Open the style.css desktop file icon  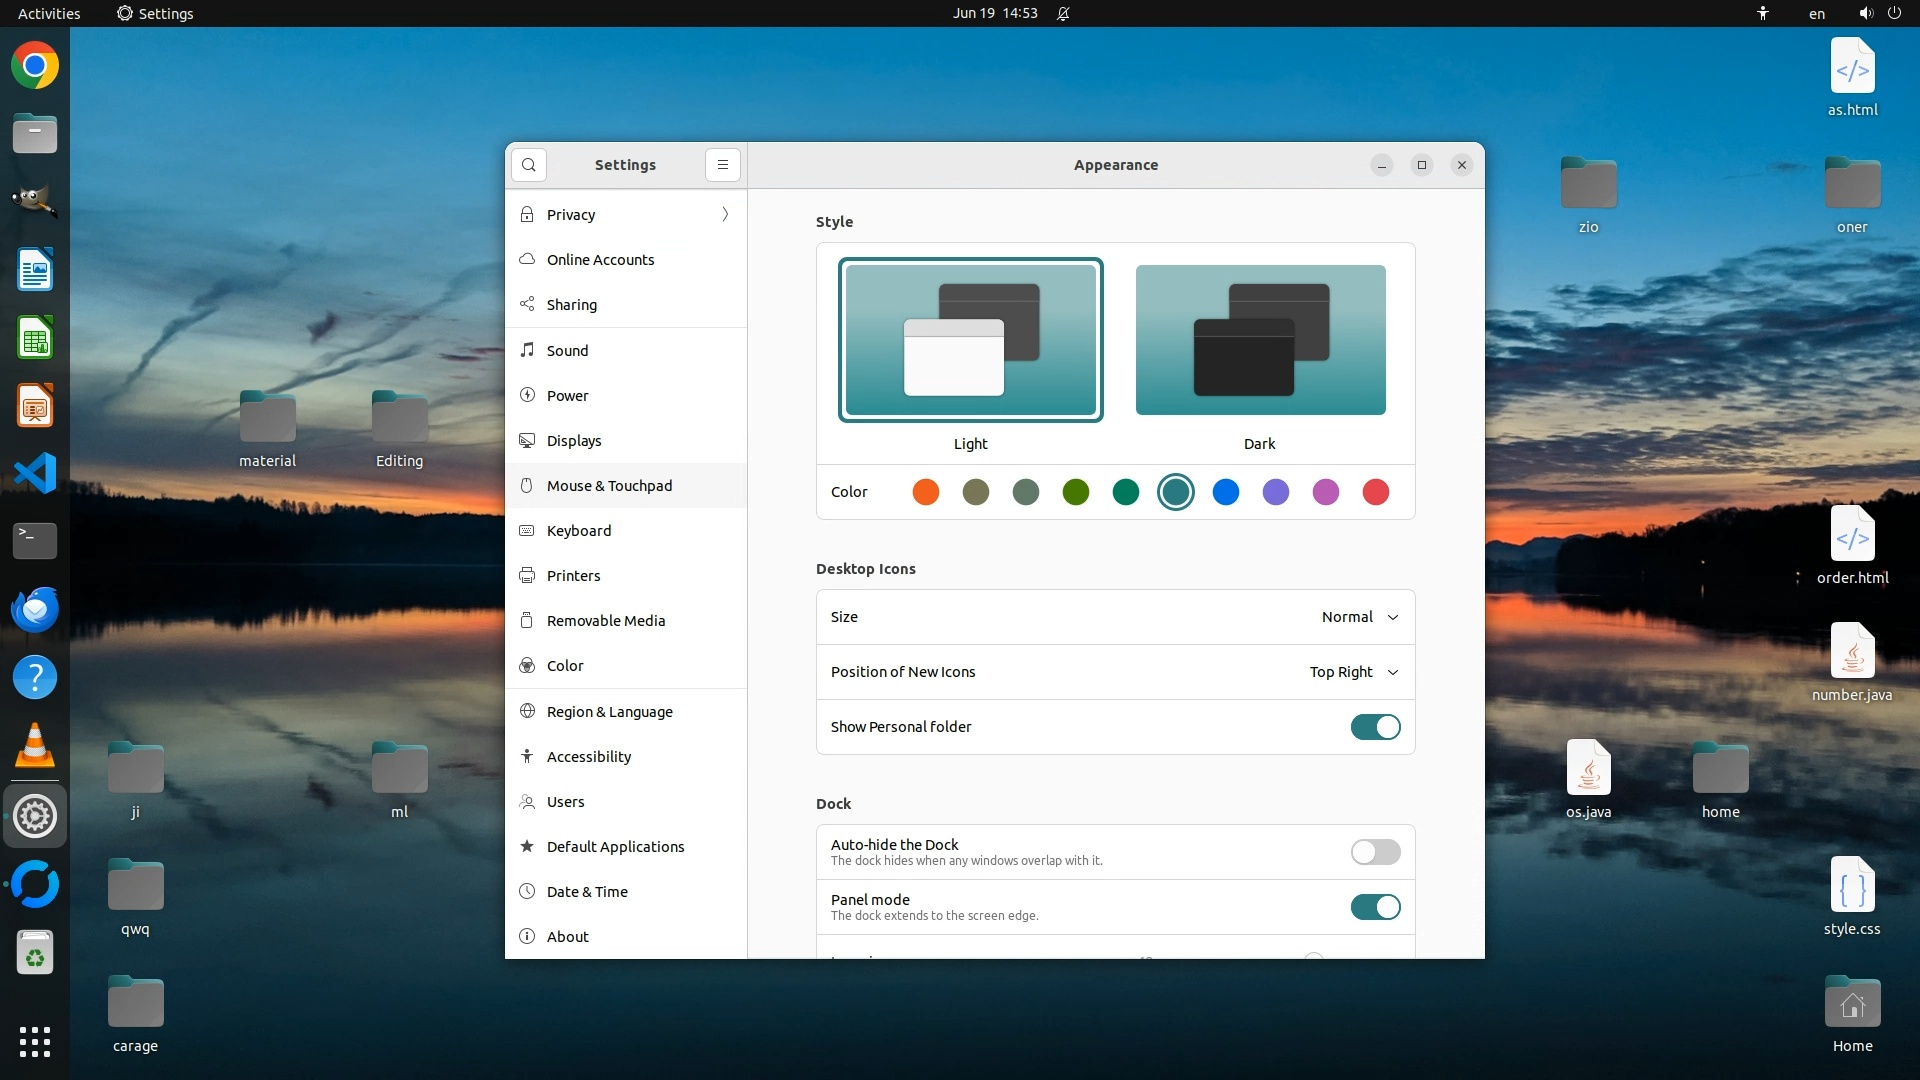point(1851,886)
